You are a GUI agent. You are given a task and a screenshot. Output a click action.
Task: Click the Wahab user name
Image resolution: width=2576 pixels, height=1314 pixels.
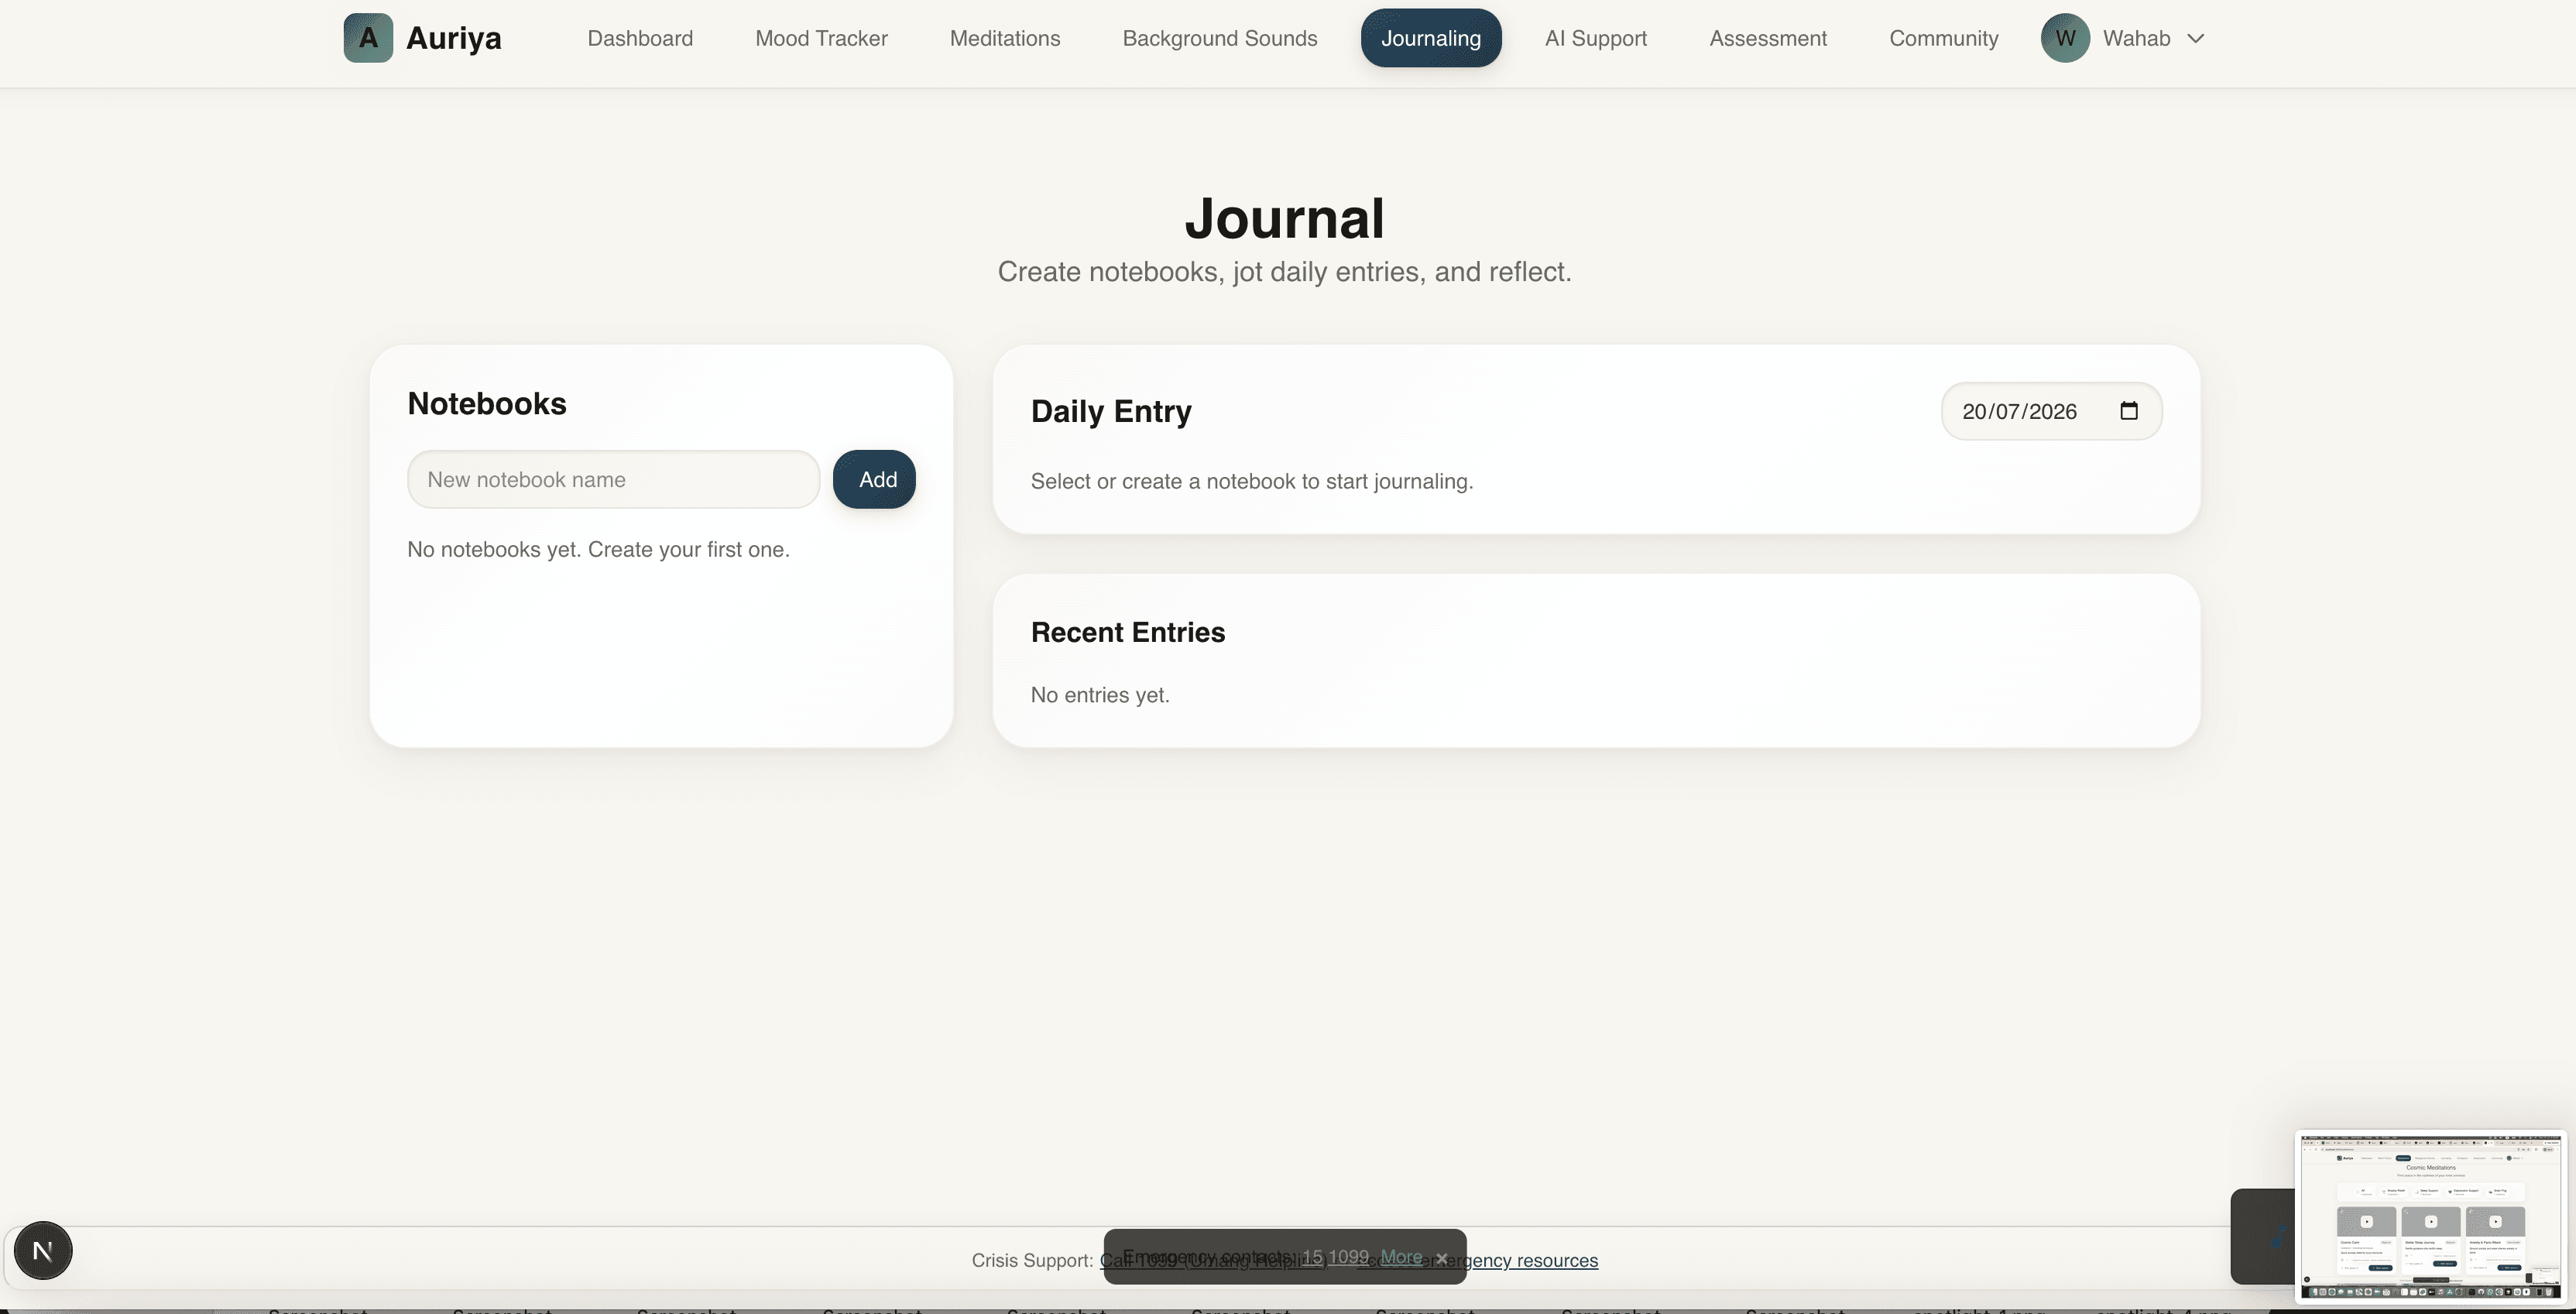tap(2137, 38)
